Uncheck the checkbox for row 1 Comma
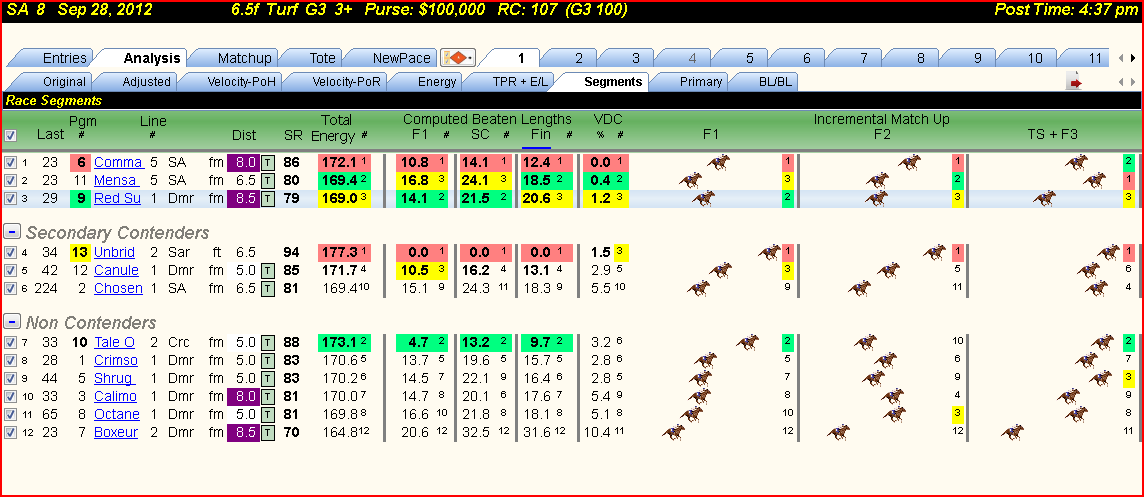Screen dimensions: 1144x497 click(10, 162)
